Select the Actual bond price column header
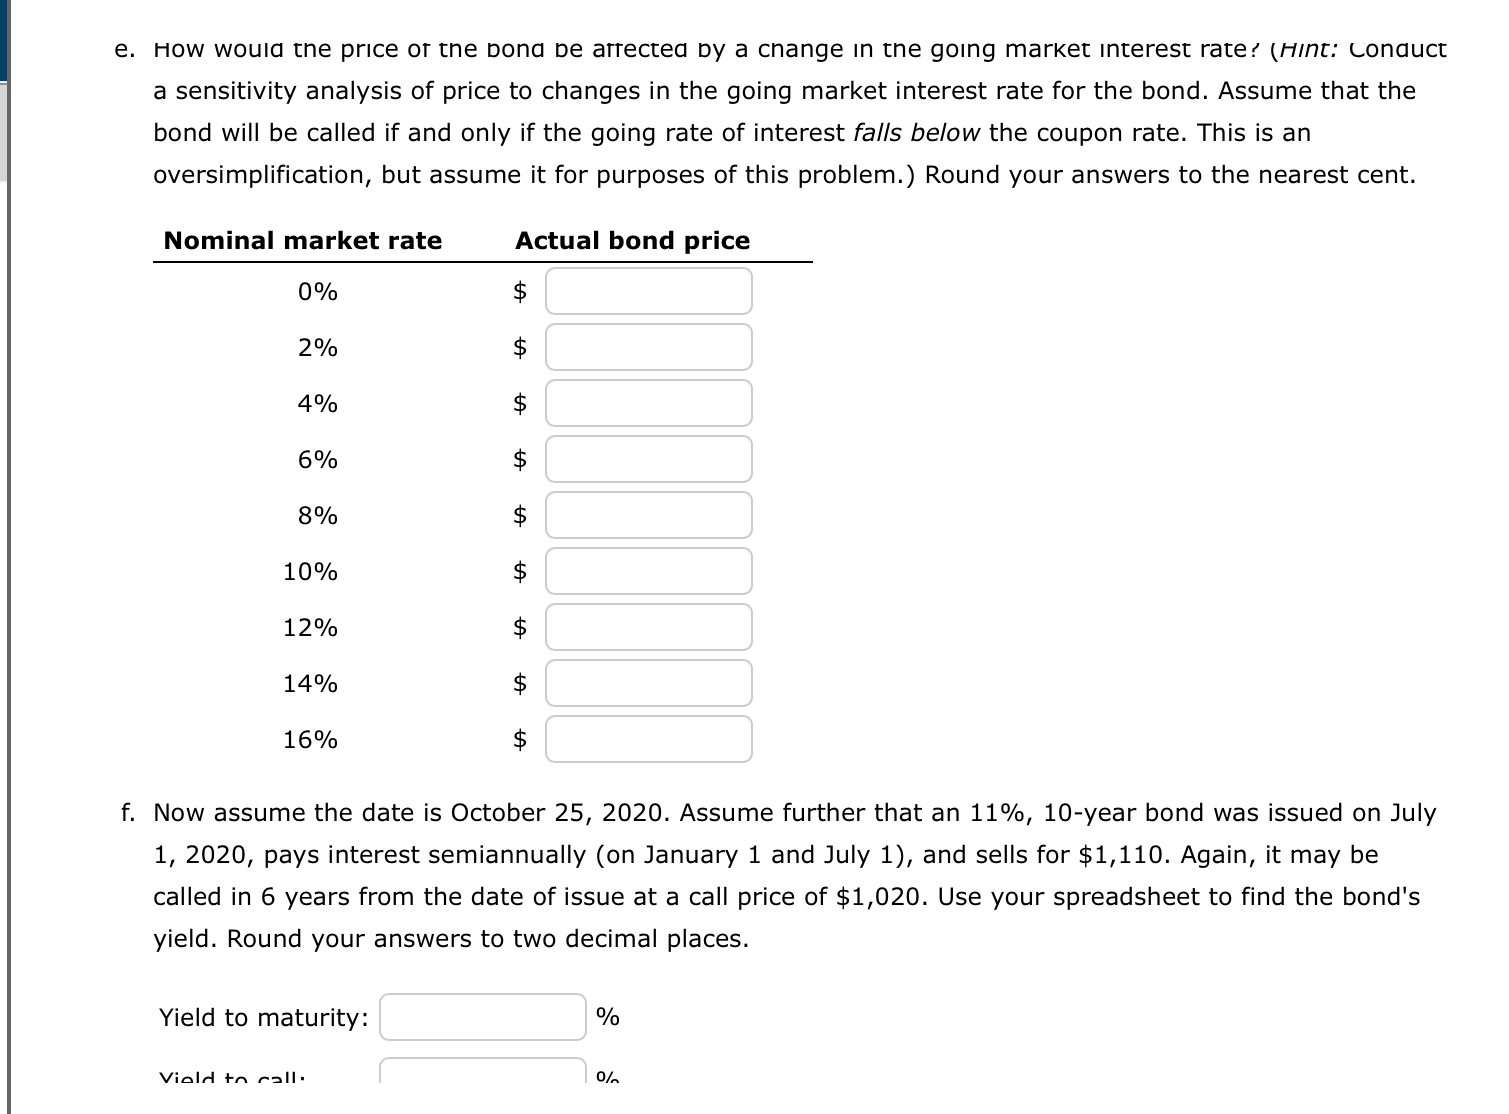The height and width of the screenshot is (1114, 1509). click(x=632, y=240)
